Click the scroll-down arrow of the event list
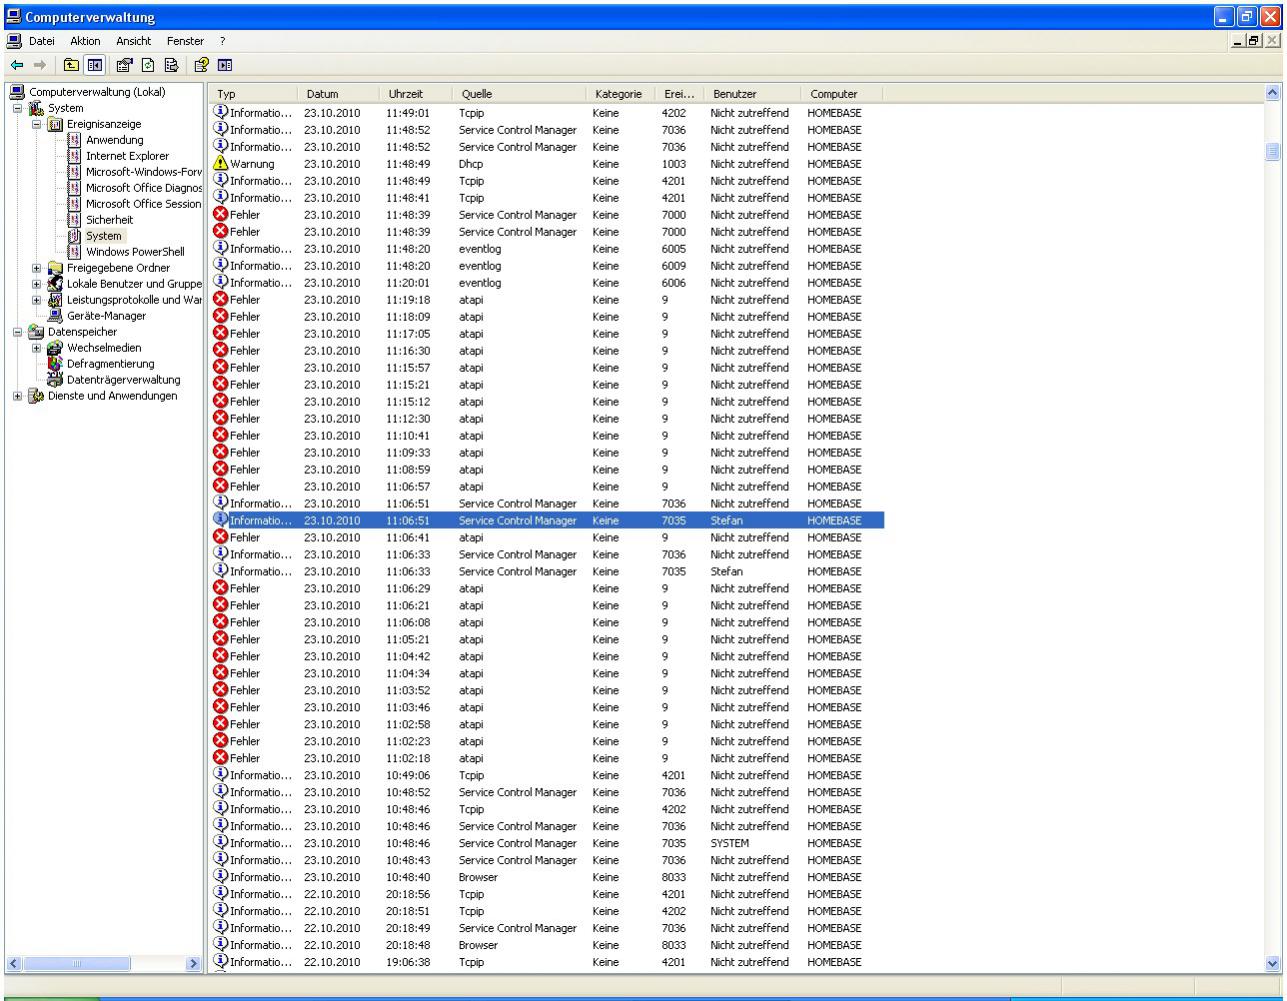The height and width of the screenshot is (1001, 1287). click(x=1272, y=963)
